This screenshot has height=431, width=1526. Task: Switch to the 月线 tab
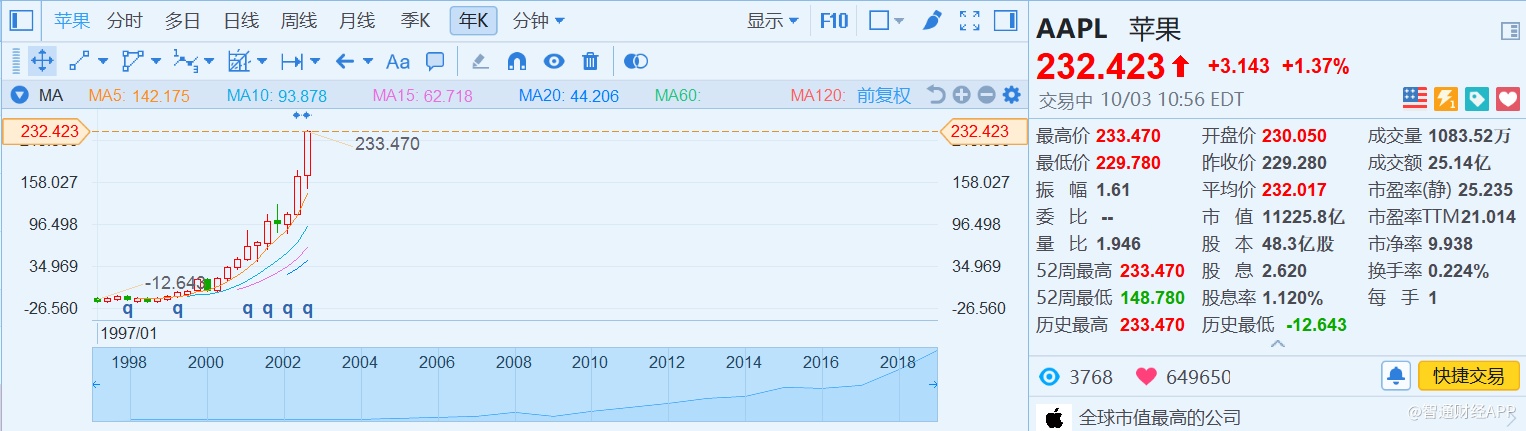coord(357,20)
